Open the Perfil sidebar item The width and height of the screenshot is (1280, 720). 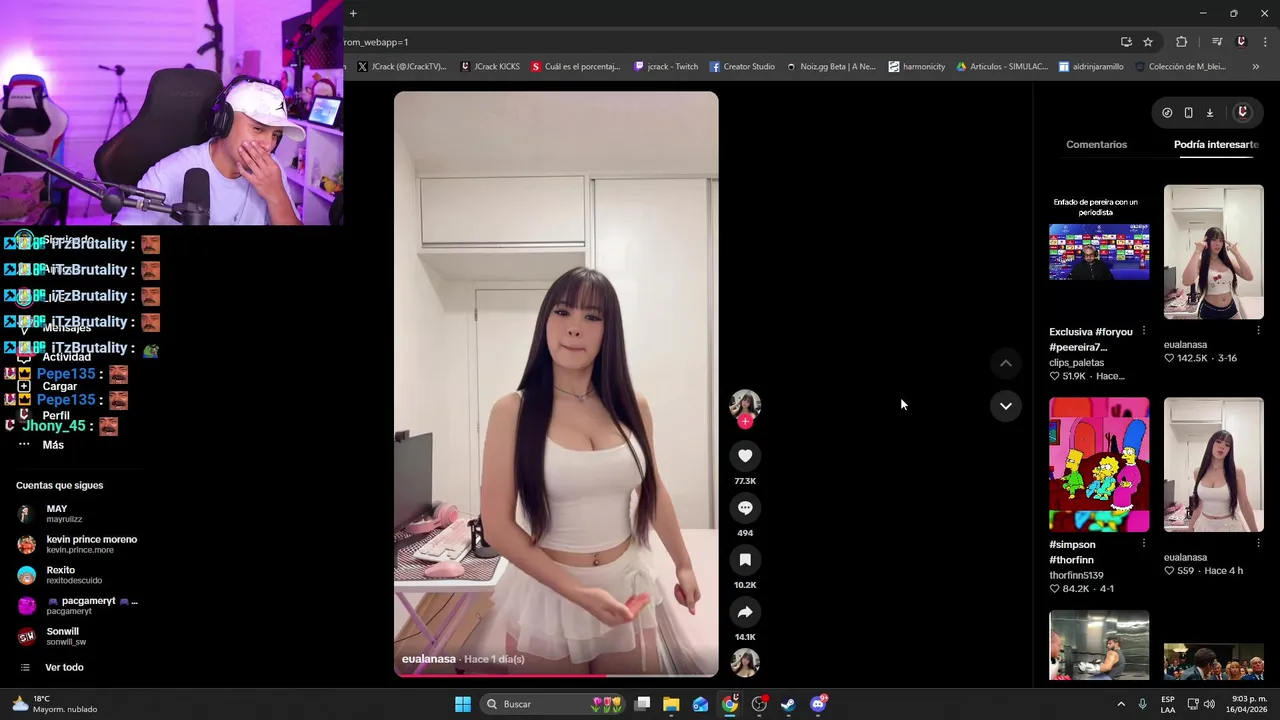tap(56, 415)
